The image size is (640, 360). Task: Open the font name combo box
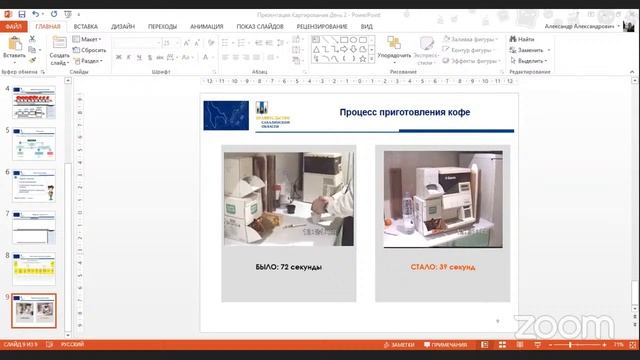coord(136,43)
